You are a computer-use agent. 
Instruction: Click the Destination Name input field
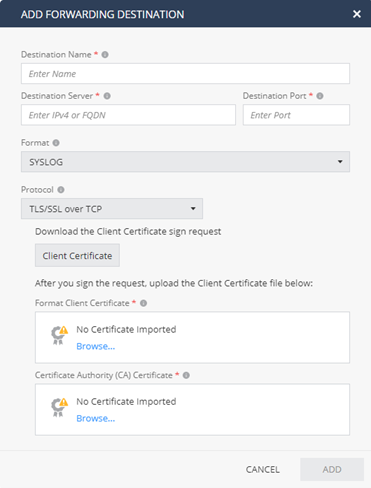click(x=185, y=73)
